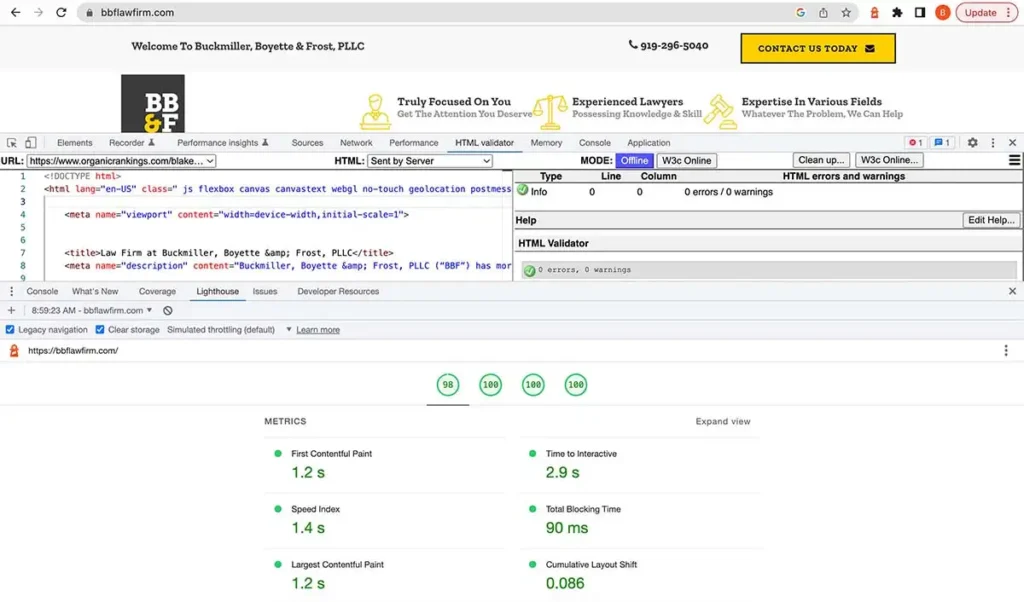
Task: Click the Contact Us Today button
Action: coord(817,48)
